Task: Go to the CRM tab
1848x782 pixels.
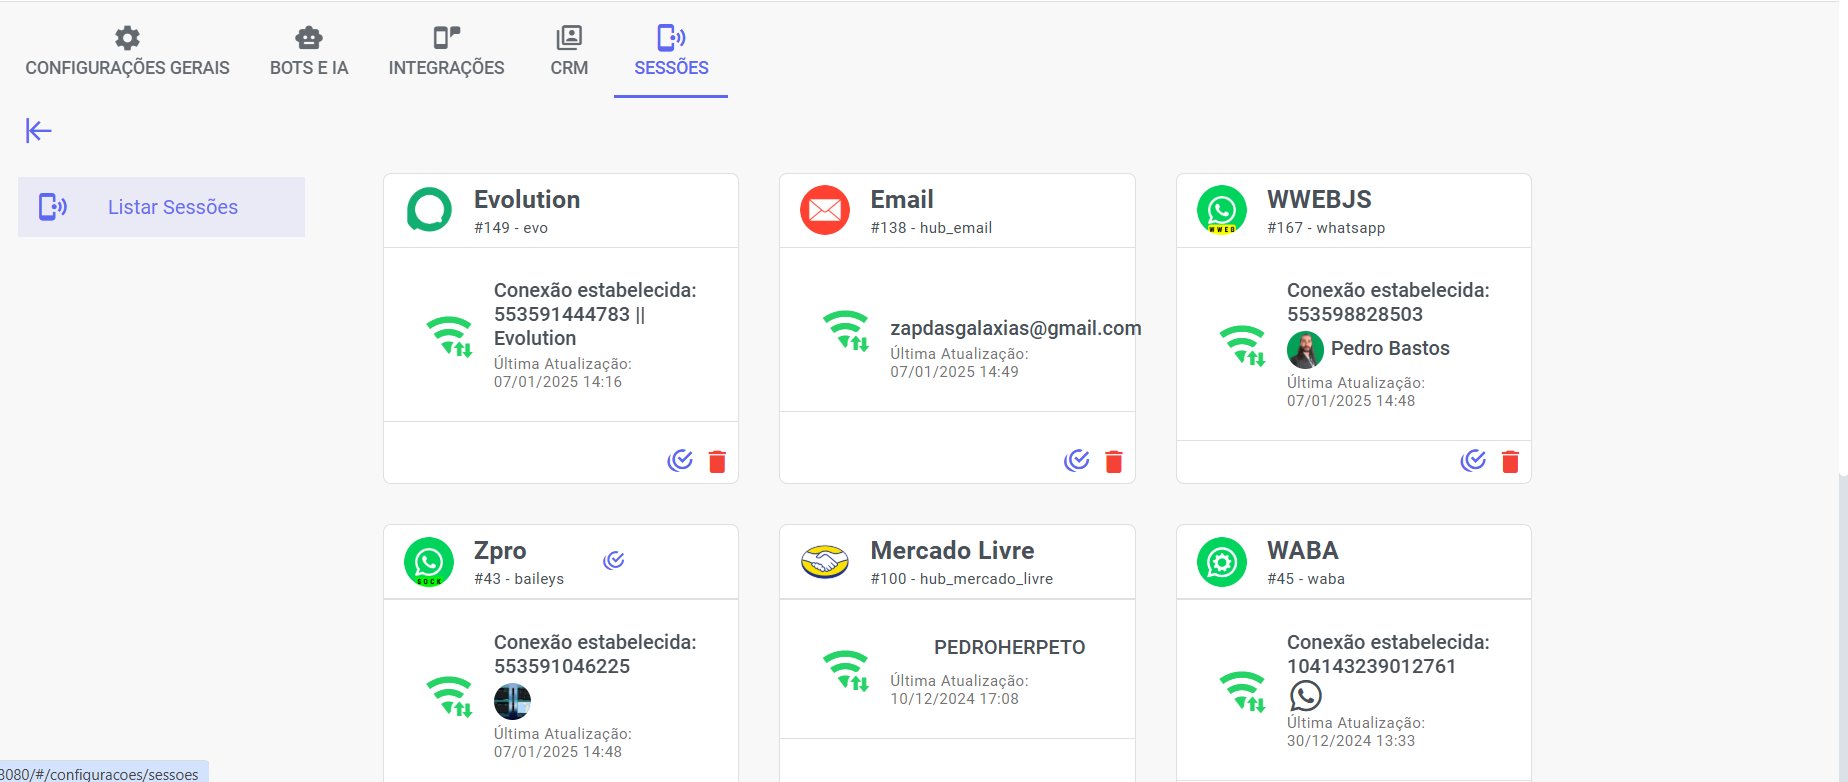Action: pos(569,51)
